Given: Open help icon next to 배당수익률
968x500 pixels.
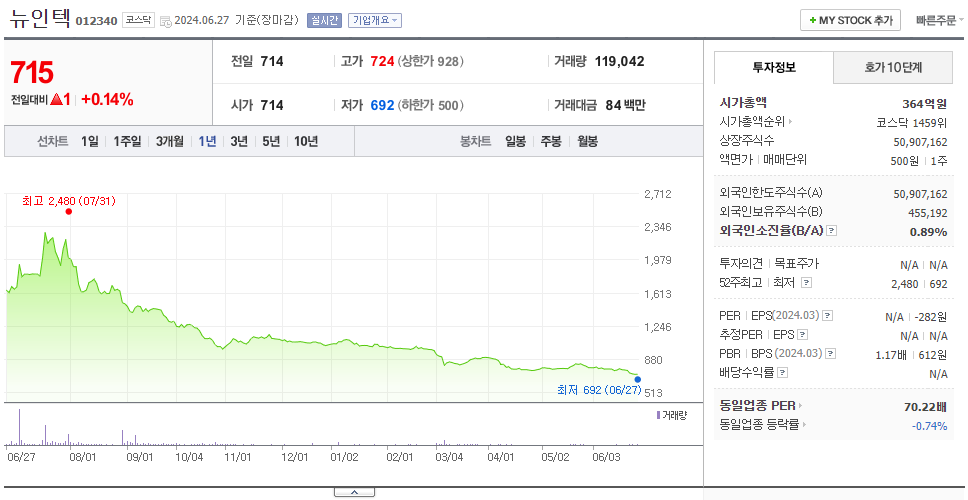Looking at the screenshot, I should click(x=783, y=373).
